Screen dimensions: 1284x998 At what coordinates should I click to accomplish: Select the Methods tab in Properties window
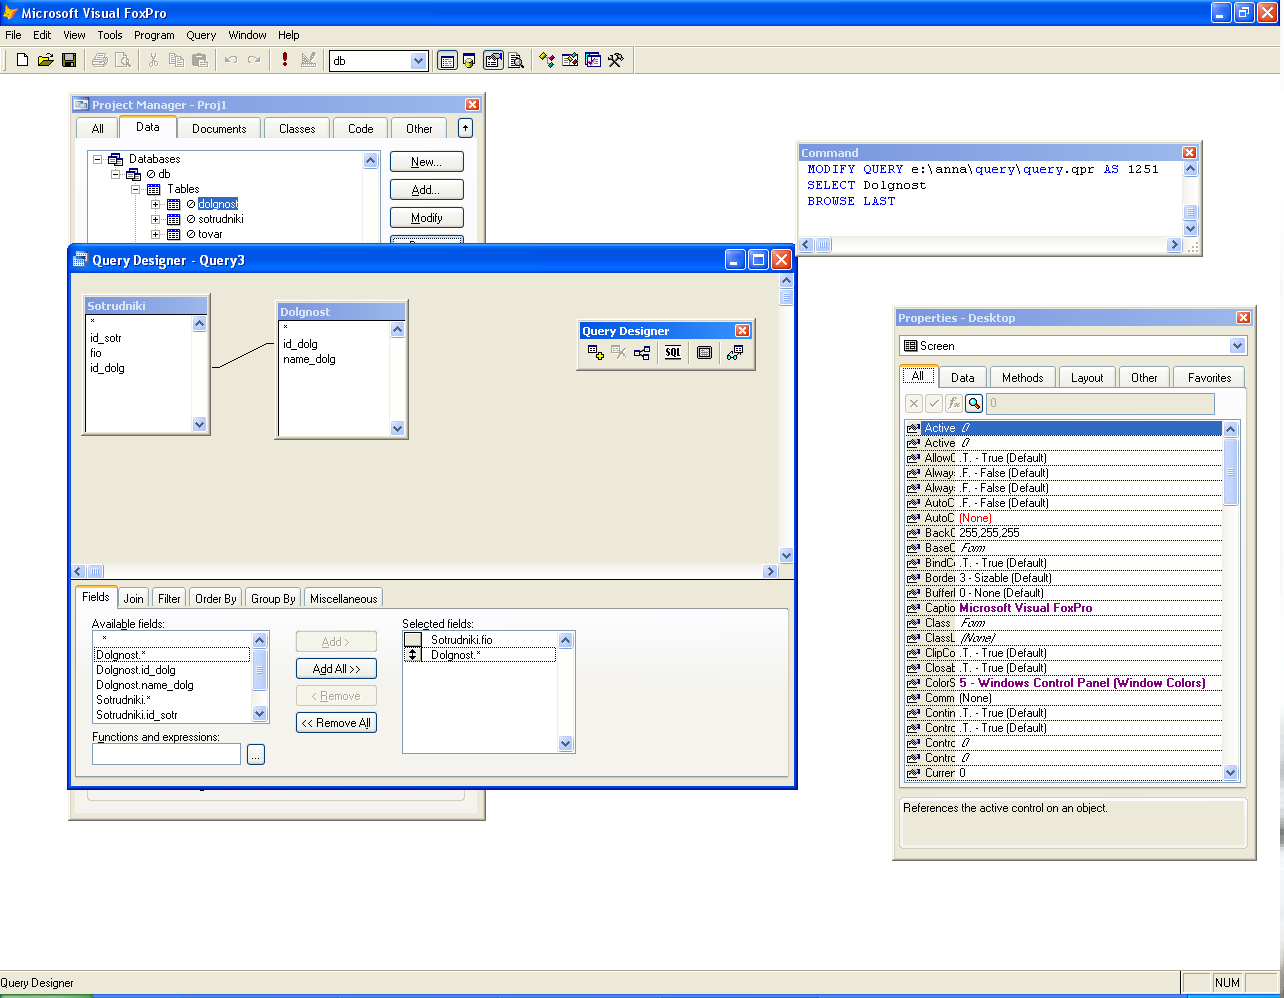tap(1022, 377)
